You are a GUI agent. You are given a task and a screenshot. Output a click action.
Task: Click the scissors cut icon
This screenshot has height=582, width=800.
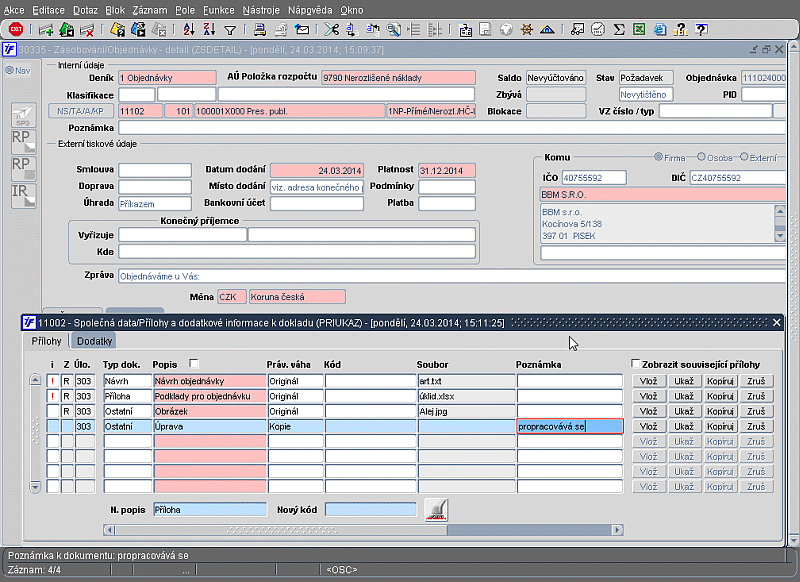click(x=332, y=29)
